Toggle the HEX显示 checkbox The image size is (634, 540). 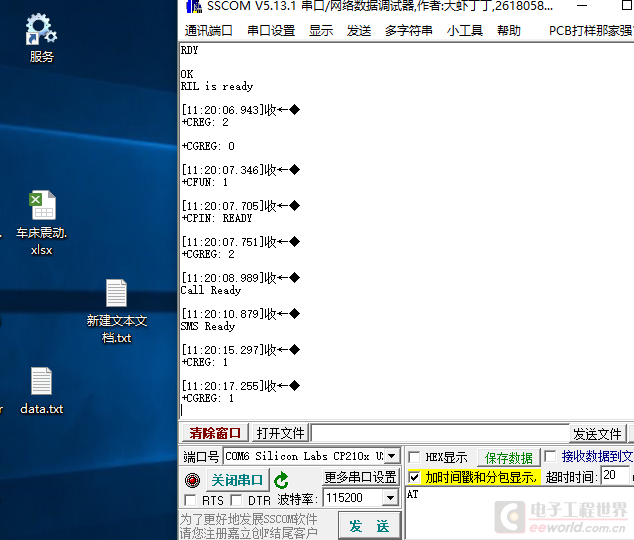click(x=414, y=457)
